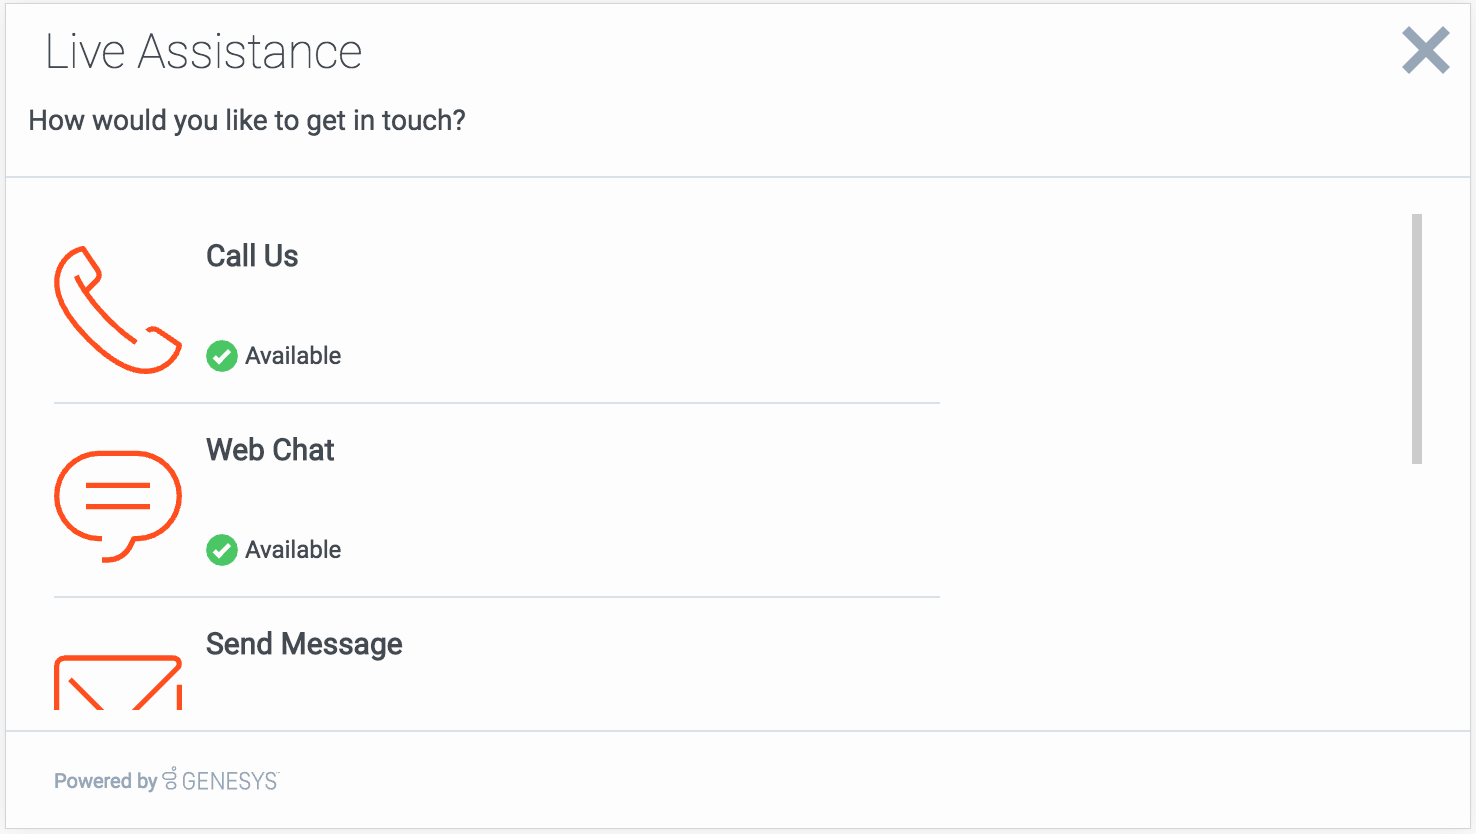Click the Web Chat speech bubble icon

117,505
